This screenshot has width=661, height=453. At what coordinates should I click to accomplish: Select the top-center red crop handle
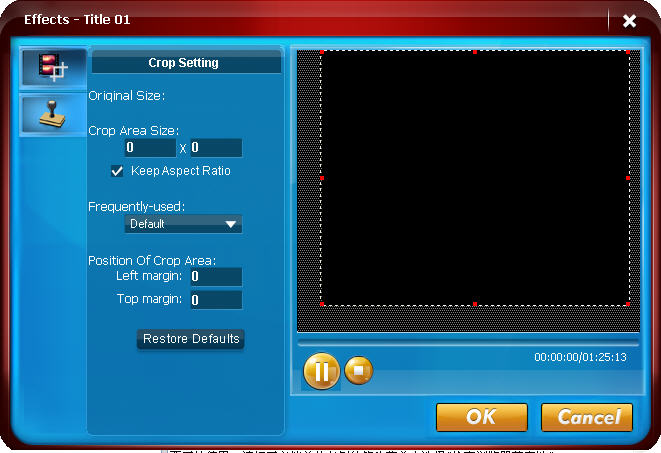tap(475, 51)
